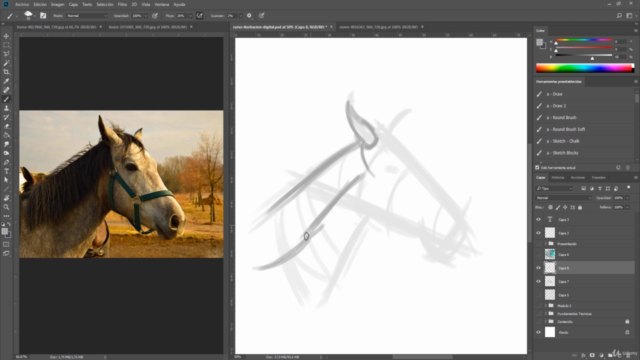This screenshot has width=640, height=360.
Task: Select the Pen tool
Action: tap(7, 162)
